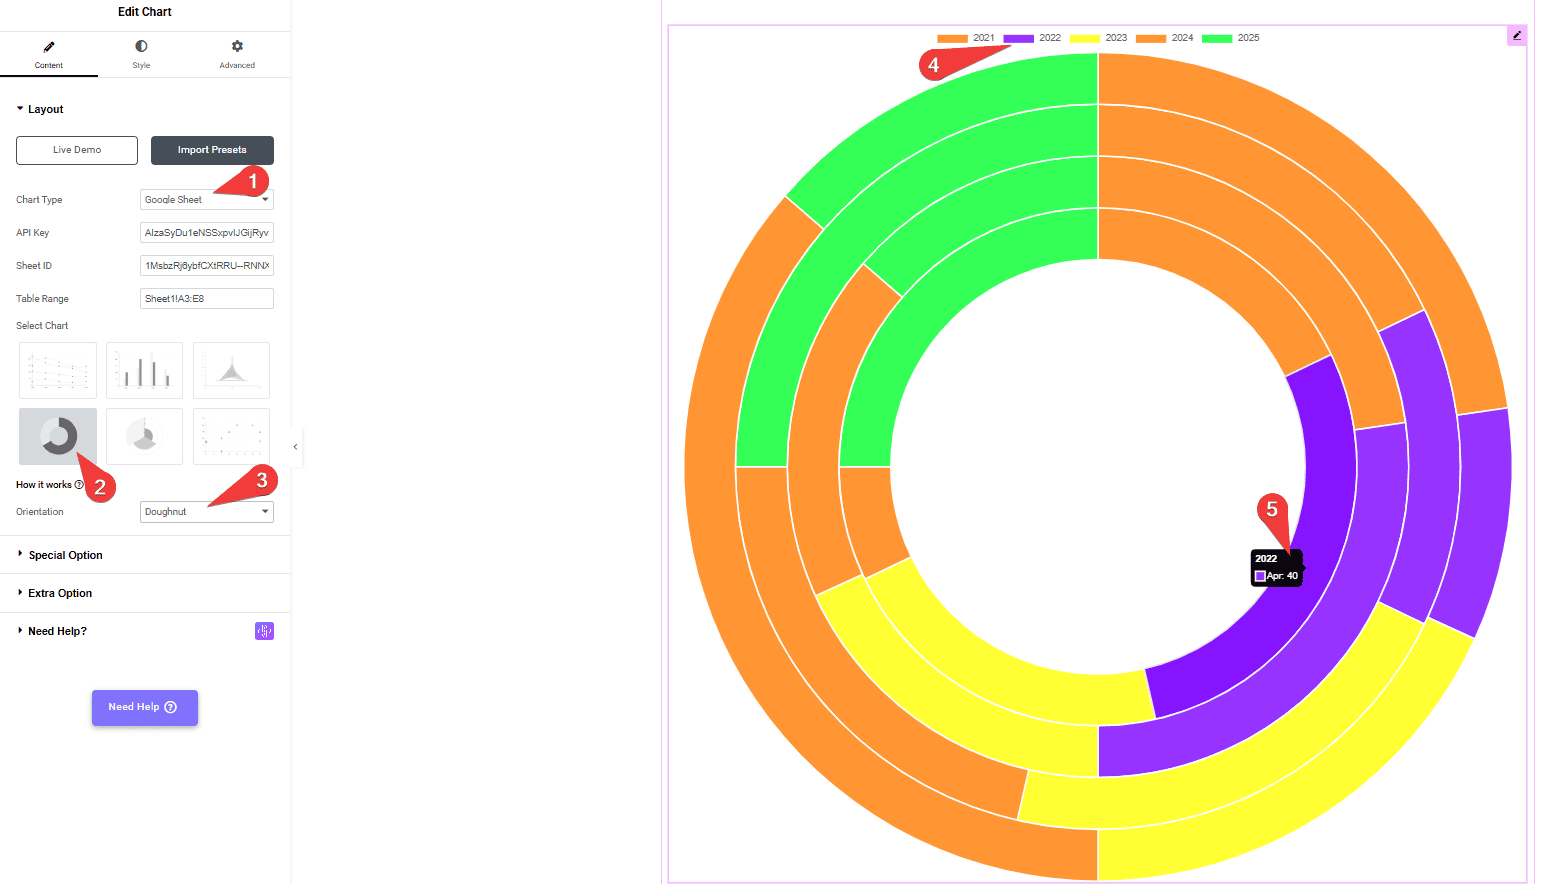Select the line chart thumbnail
The width and height of the screenshot is (1557, 884).
[x=58, y=370]
